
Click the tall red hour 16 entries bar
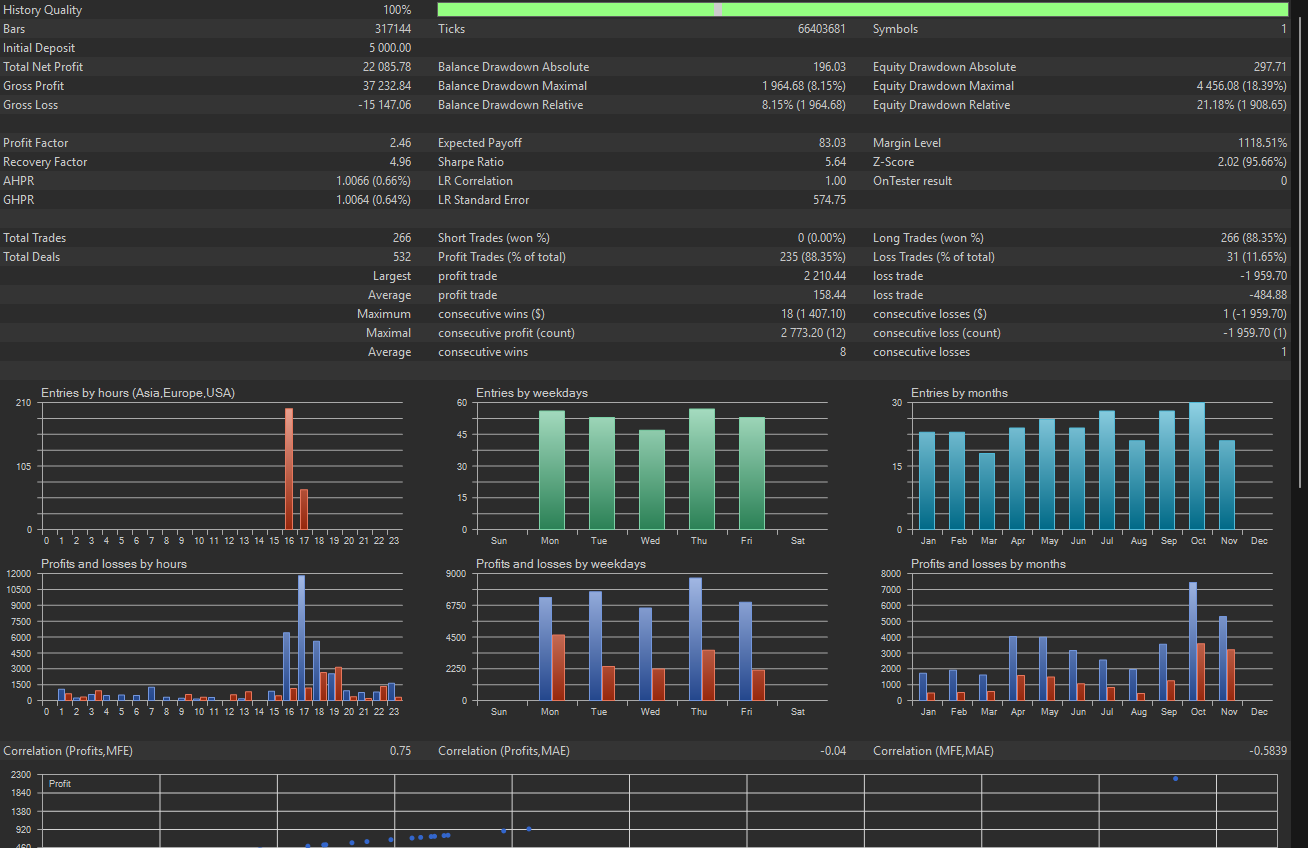pyautogui.click(x=289, y=468)
